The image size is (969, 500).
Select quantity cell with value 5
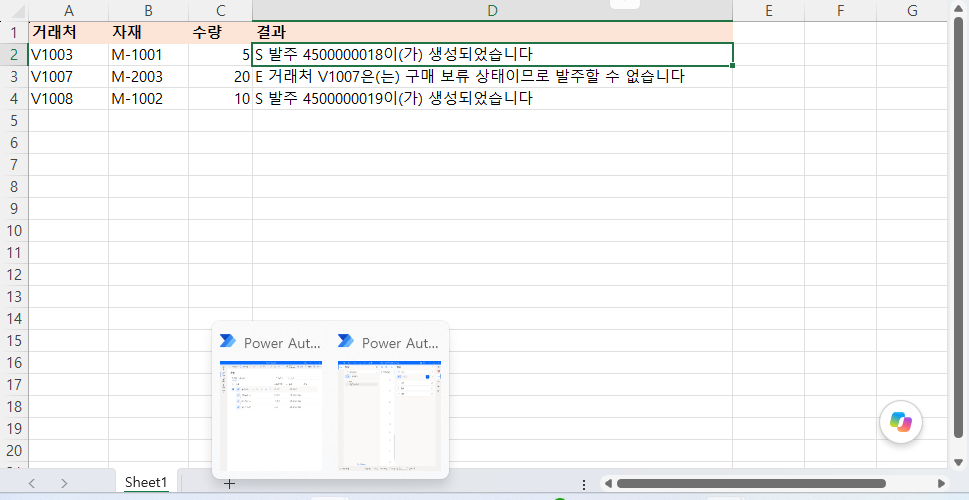click(x=221, y=54)
